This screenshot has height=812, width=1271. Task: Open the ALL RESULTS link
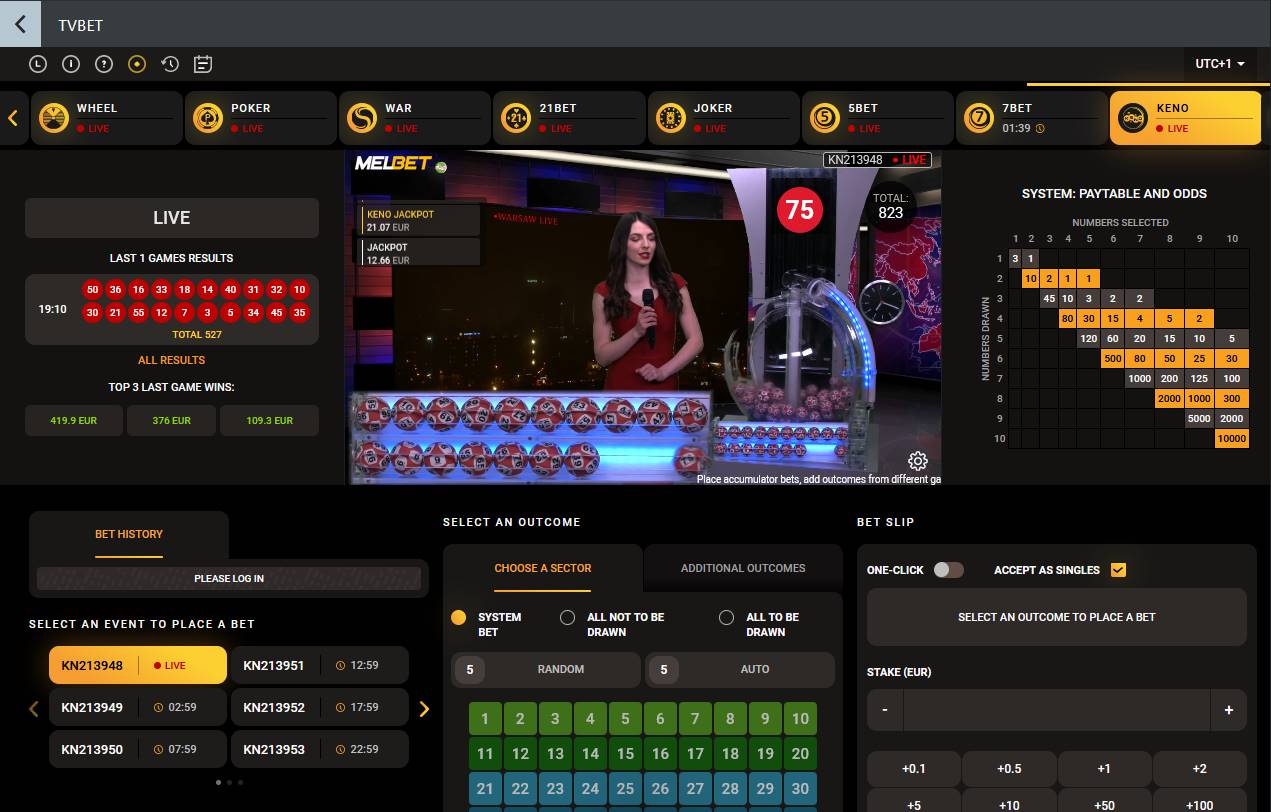pos(172,360)
